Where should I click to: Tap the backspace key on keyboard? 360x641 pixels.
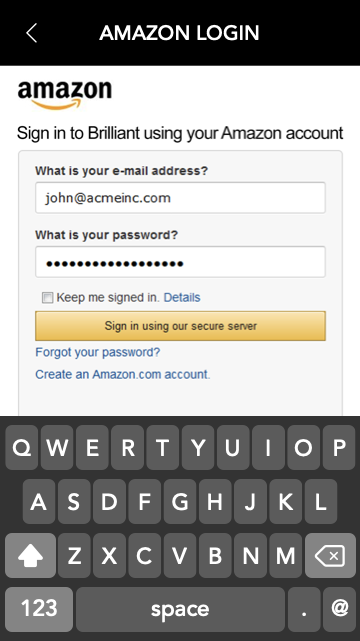[x=330, y=555]
